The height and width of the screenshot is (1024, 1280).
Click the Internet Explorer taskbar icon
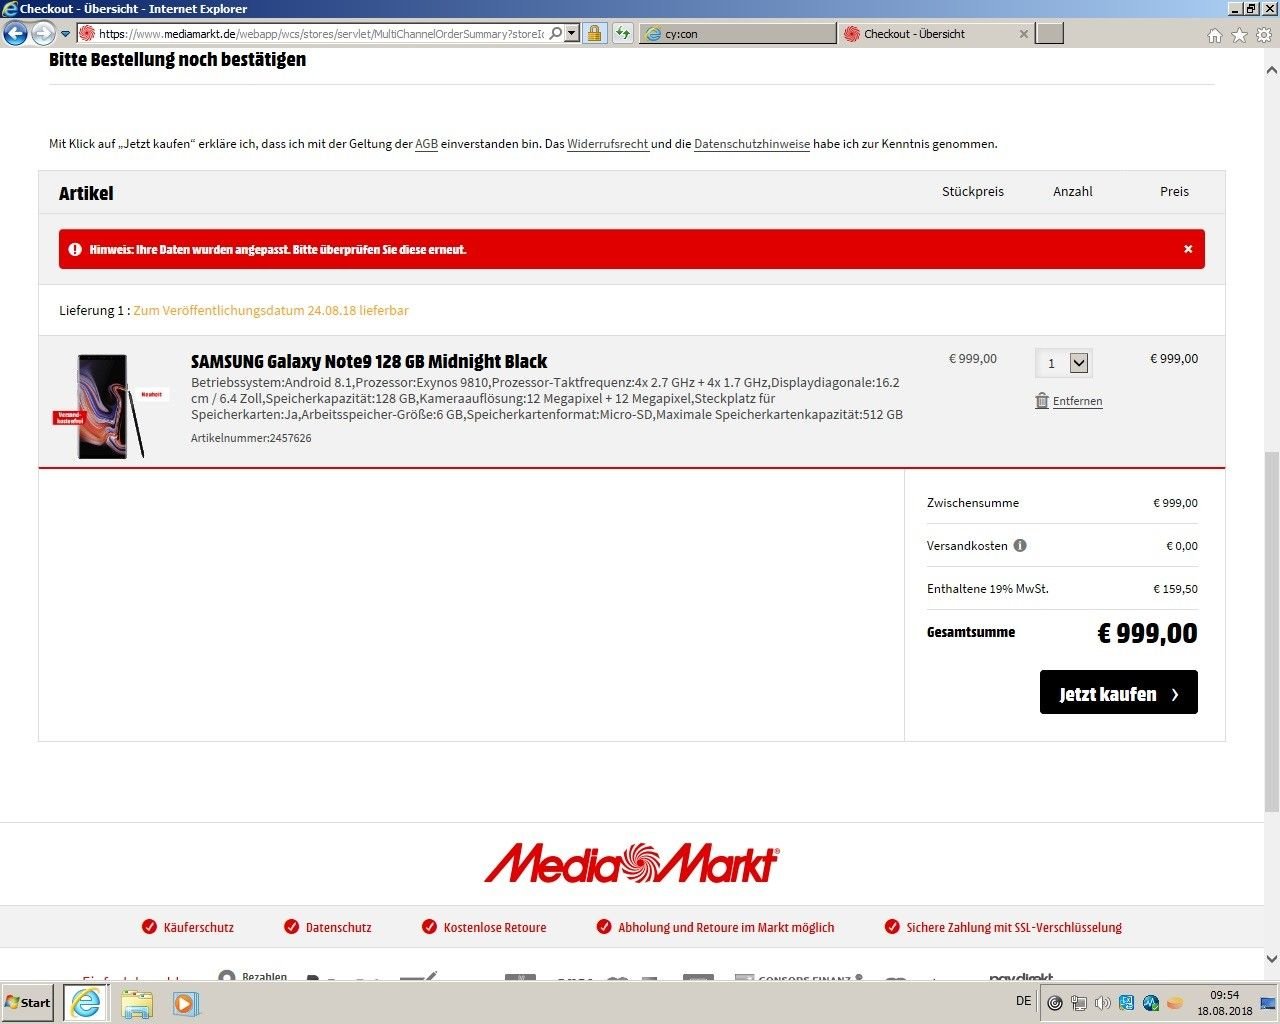click(86, 1002)
